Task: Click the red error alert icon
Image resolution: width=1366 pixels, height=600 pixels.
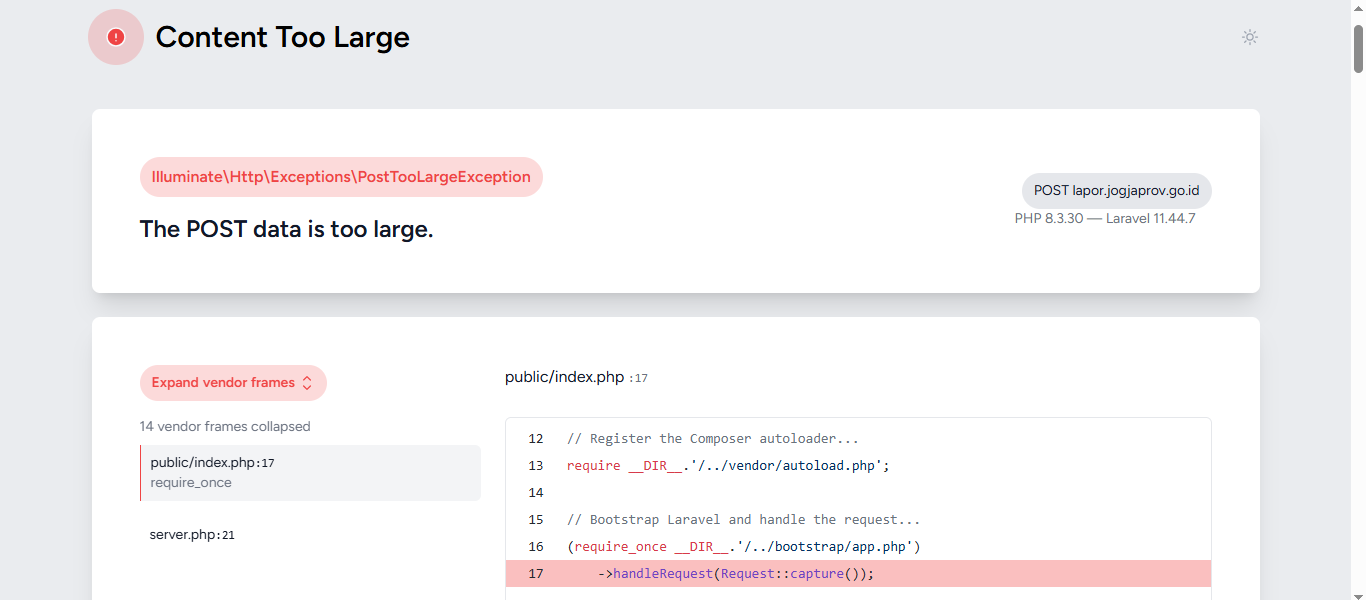Action: [116, 37]
